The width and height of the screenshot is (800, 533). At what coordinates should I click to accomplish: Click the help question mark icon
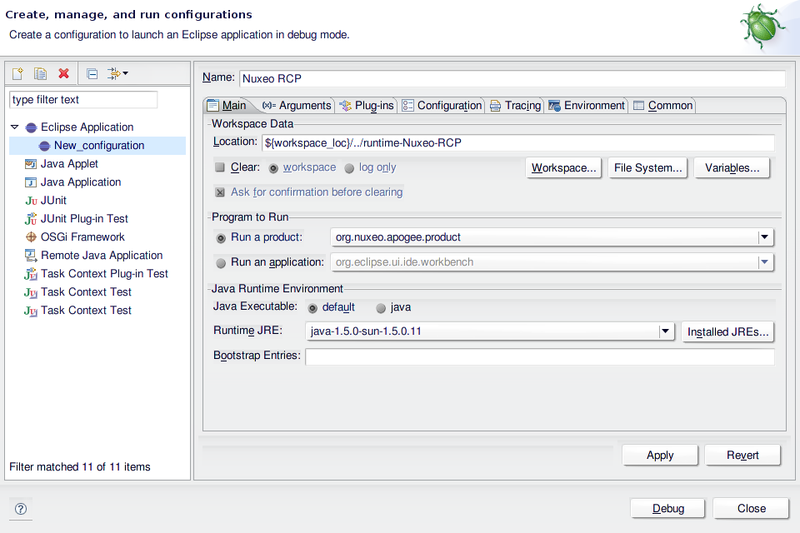tap(20, 508)
